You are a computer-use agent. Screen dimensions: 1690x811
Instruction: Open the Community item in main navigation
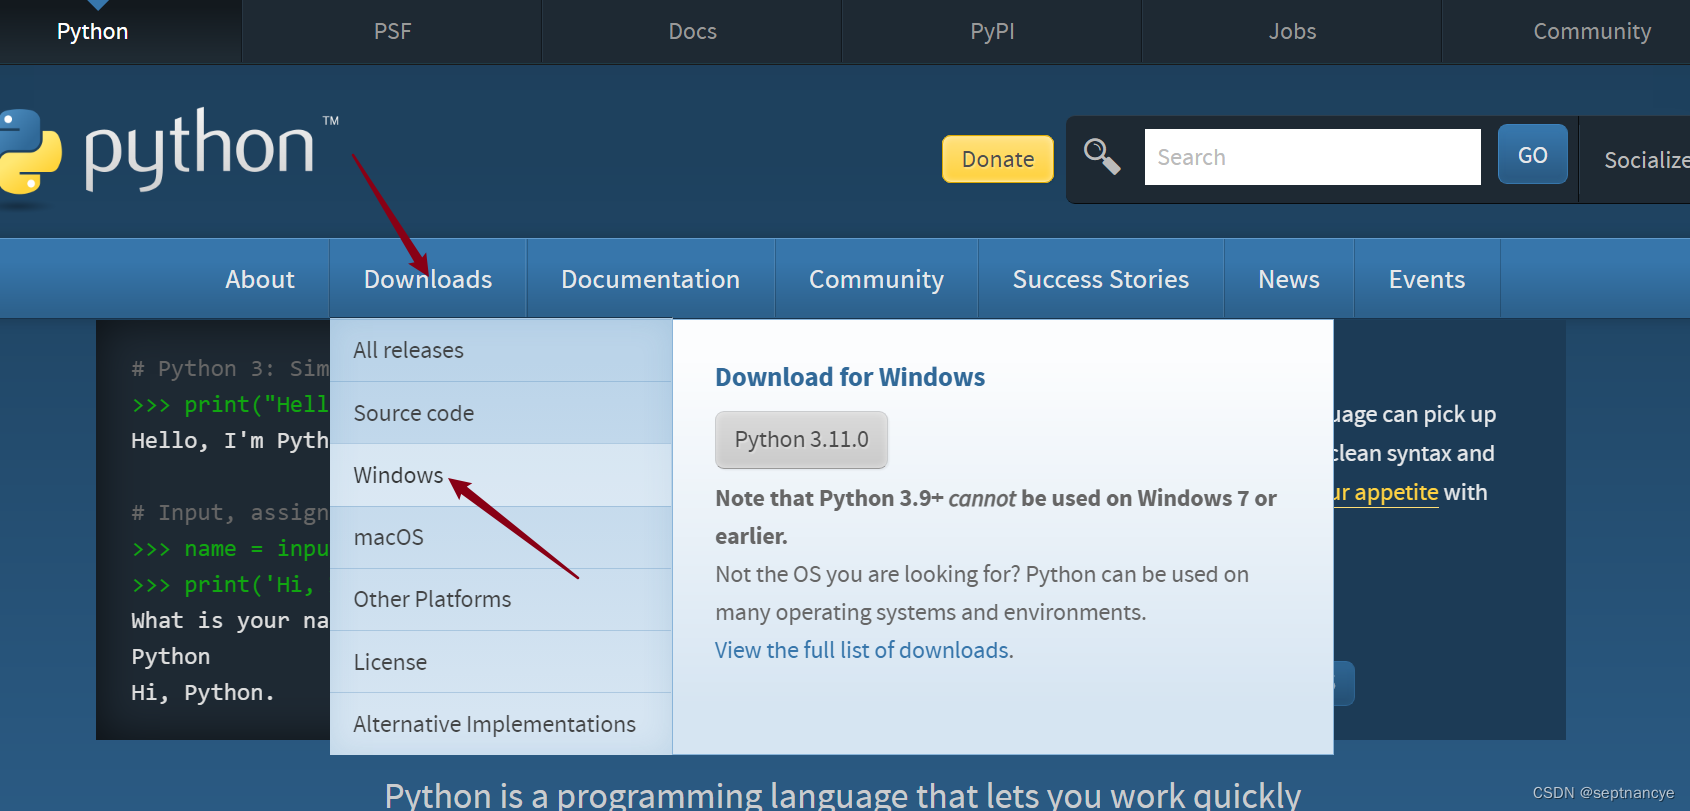[x=877, y=279]
